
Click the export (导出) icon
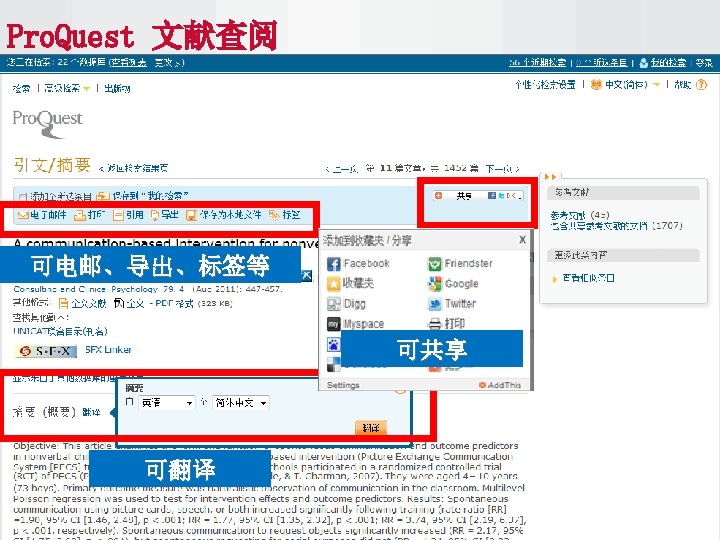pyautogui.click(x=155, y=215)
